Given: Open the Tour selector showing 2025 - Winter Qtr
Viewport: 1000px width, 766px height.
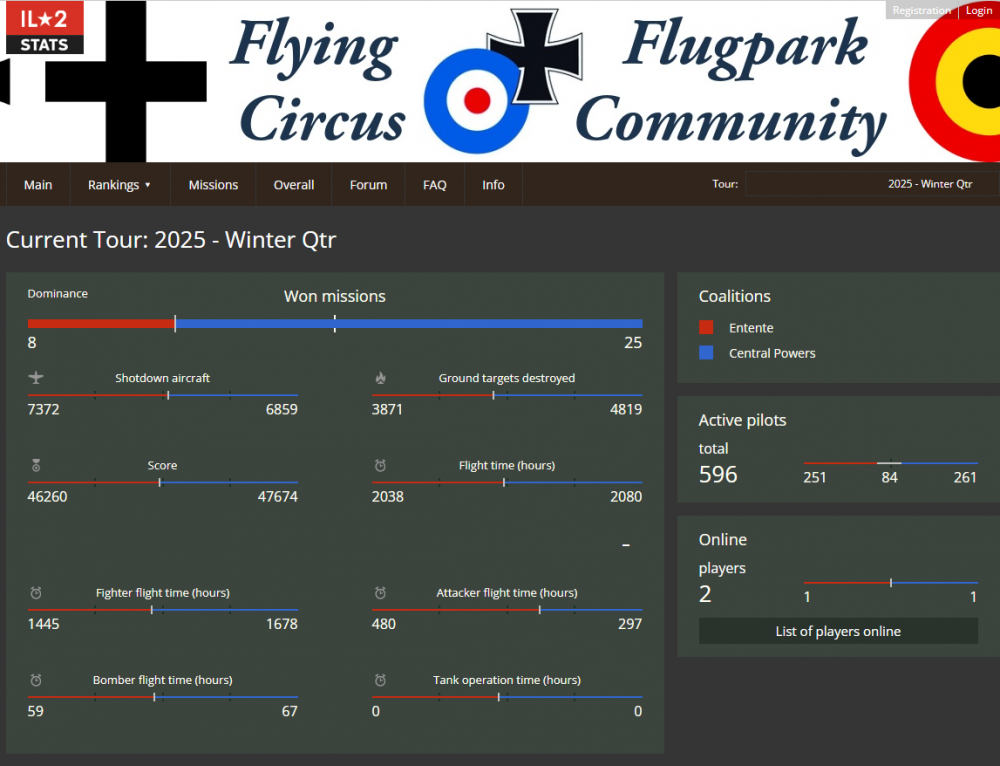Looking at the screenshot, I should click(x=871, y=184).
